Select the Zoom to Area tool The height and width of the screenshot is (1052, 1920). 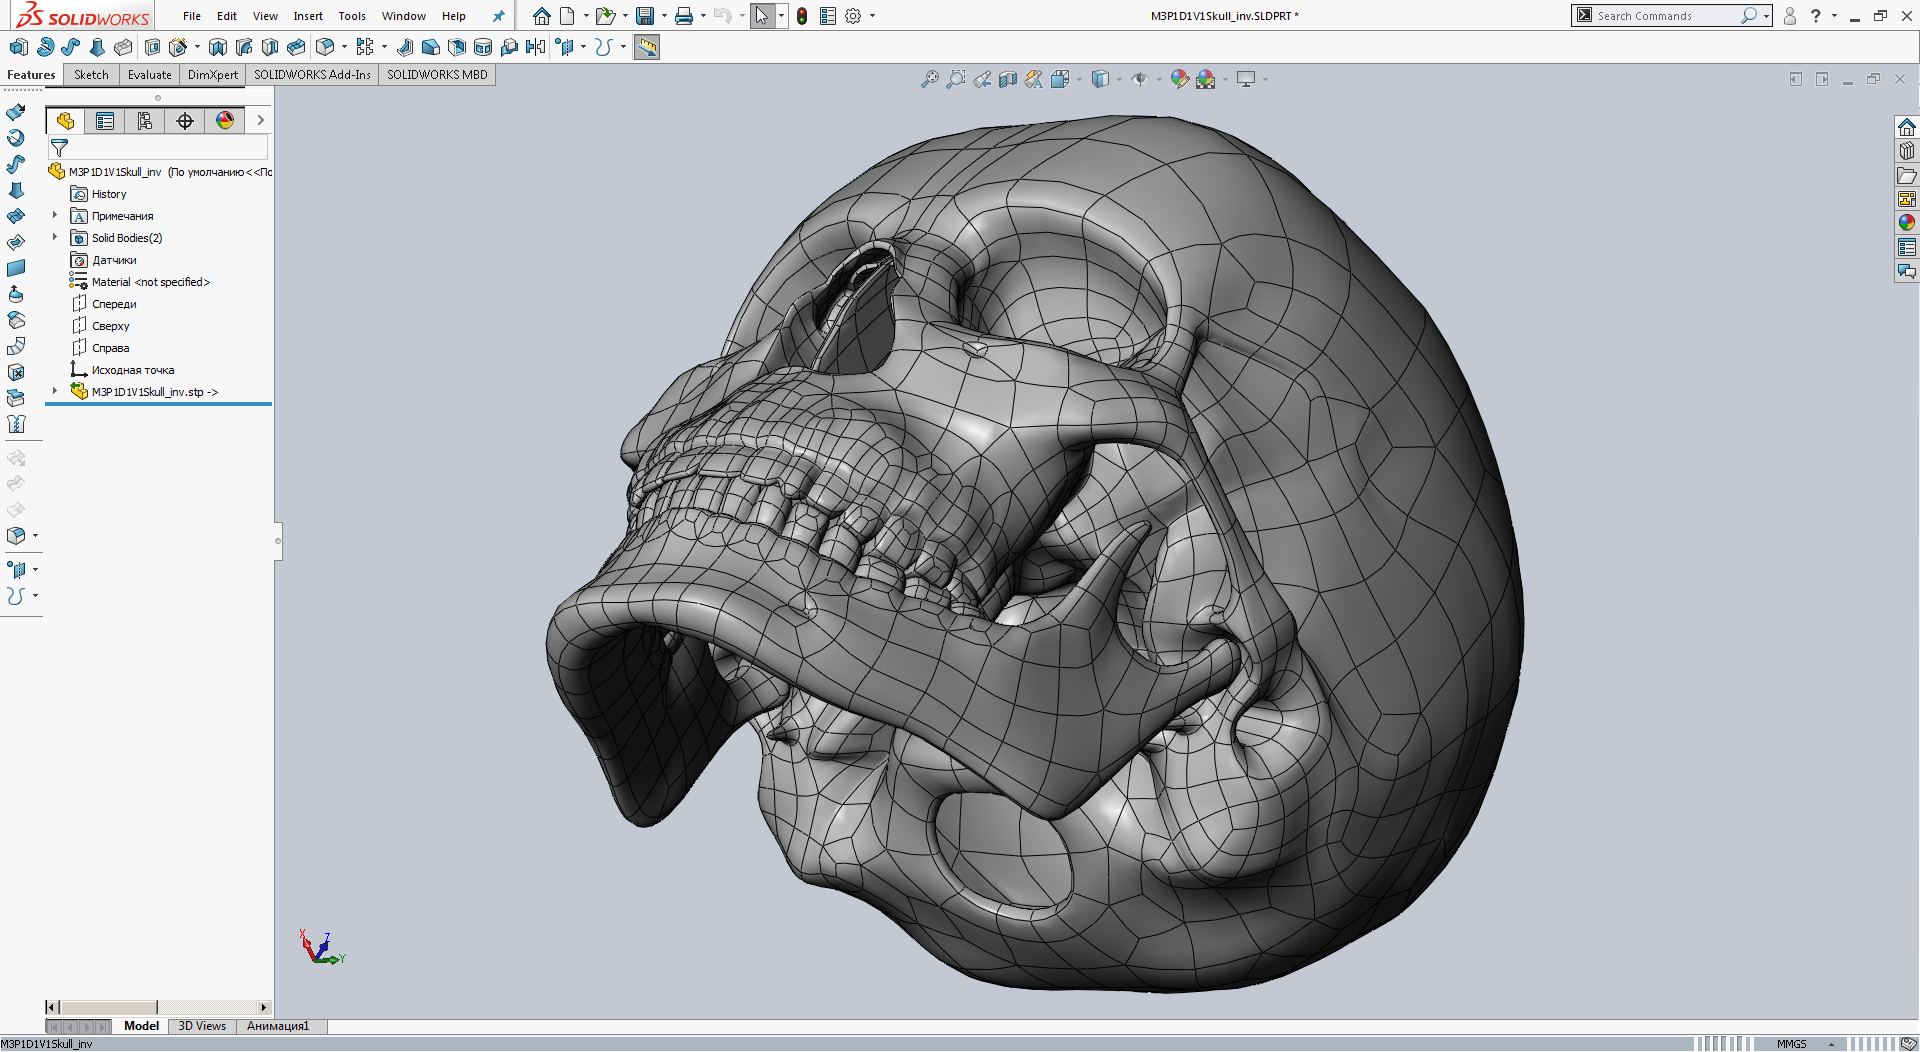tap(958, 79)
